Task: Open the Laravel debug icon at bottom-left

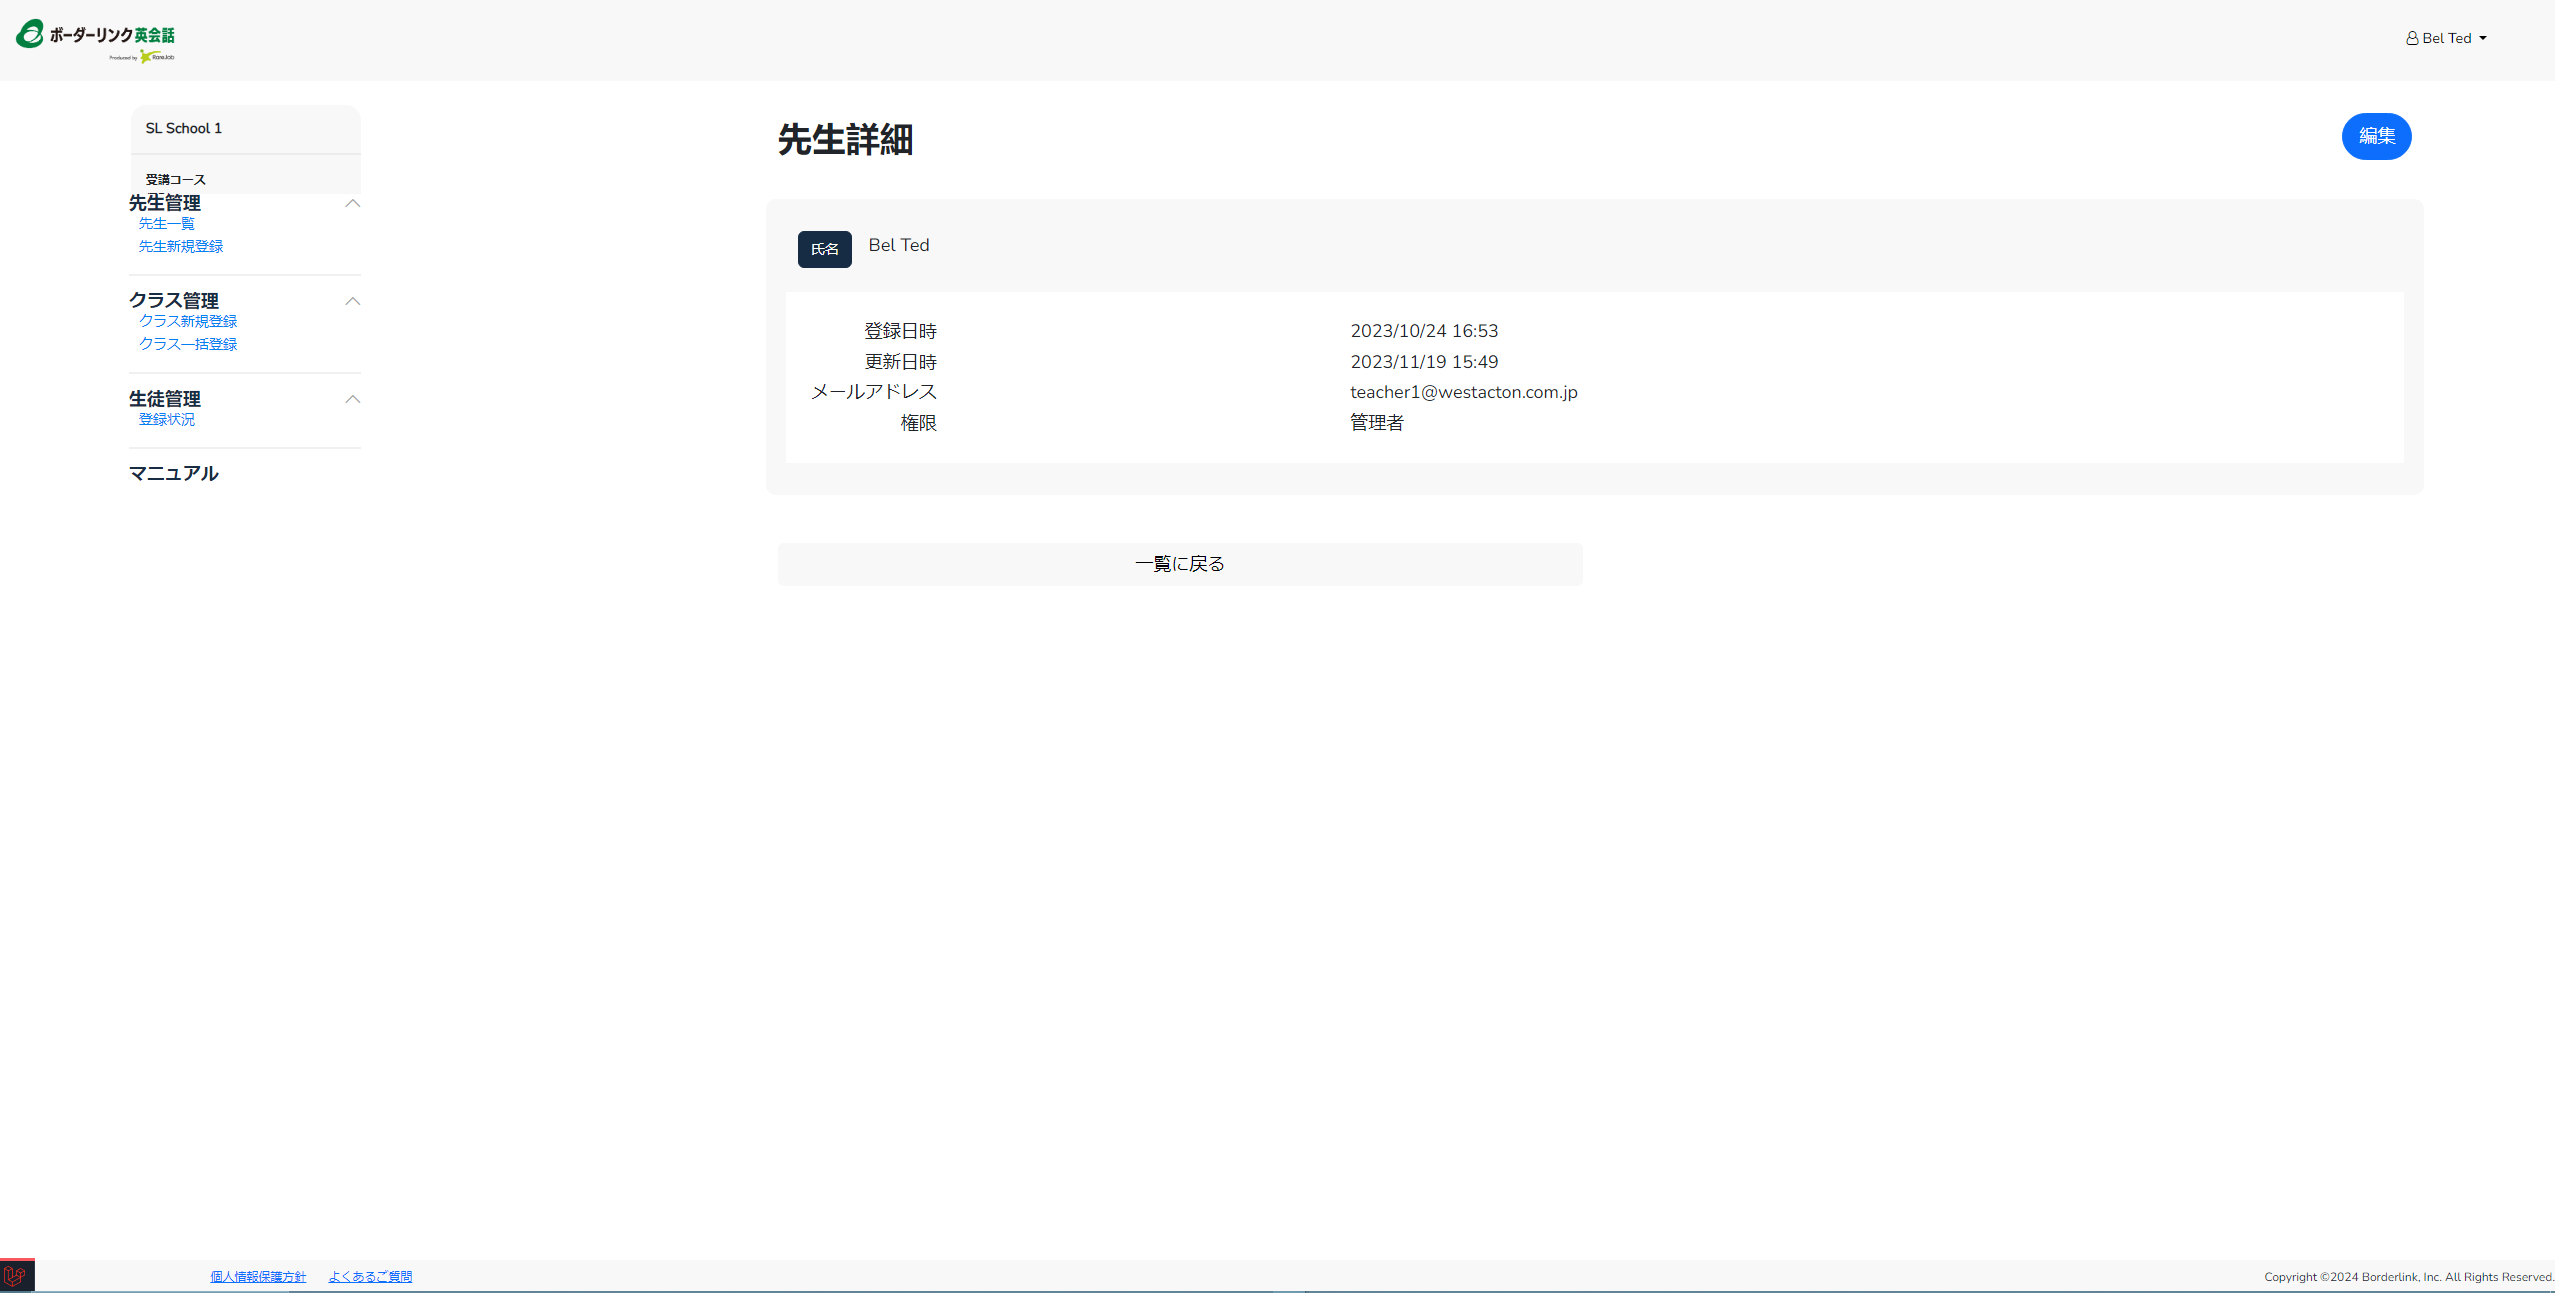Action: point(16,1276)
